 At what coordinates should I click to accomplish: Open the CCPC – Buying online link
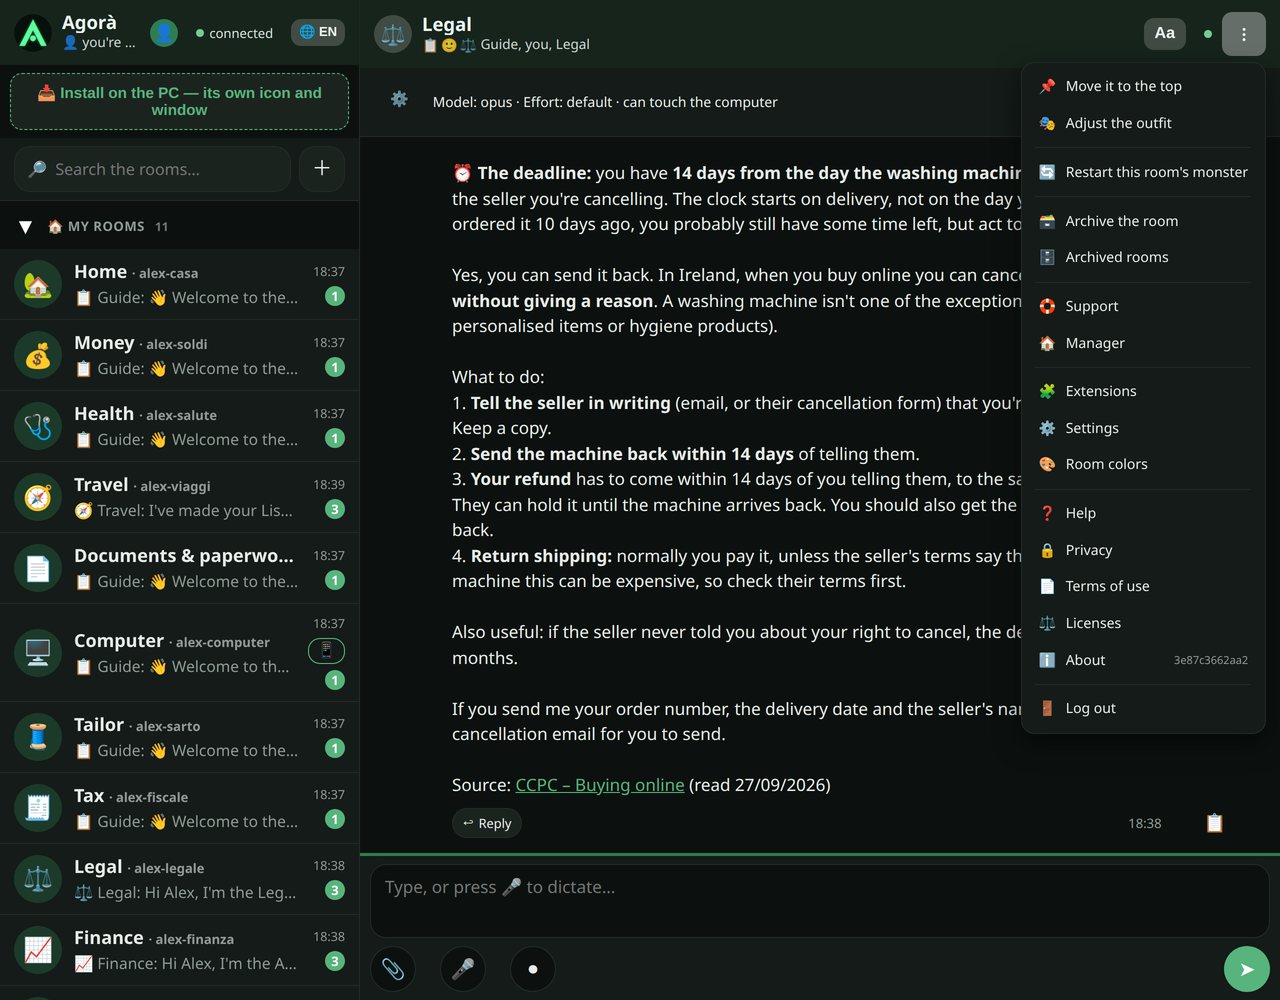tap(600, 785)
